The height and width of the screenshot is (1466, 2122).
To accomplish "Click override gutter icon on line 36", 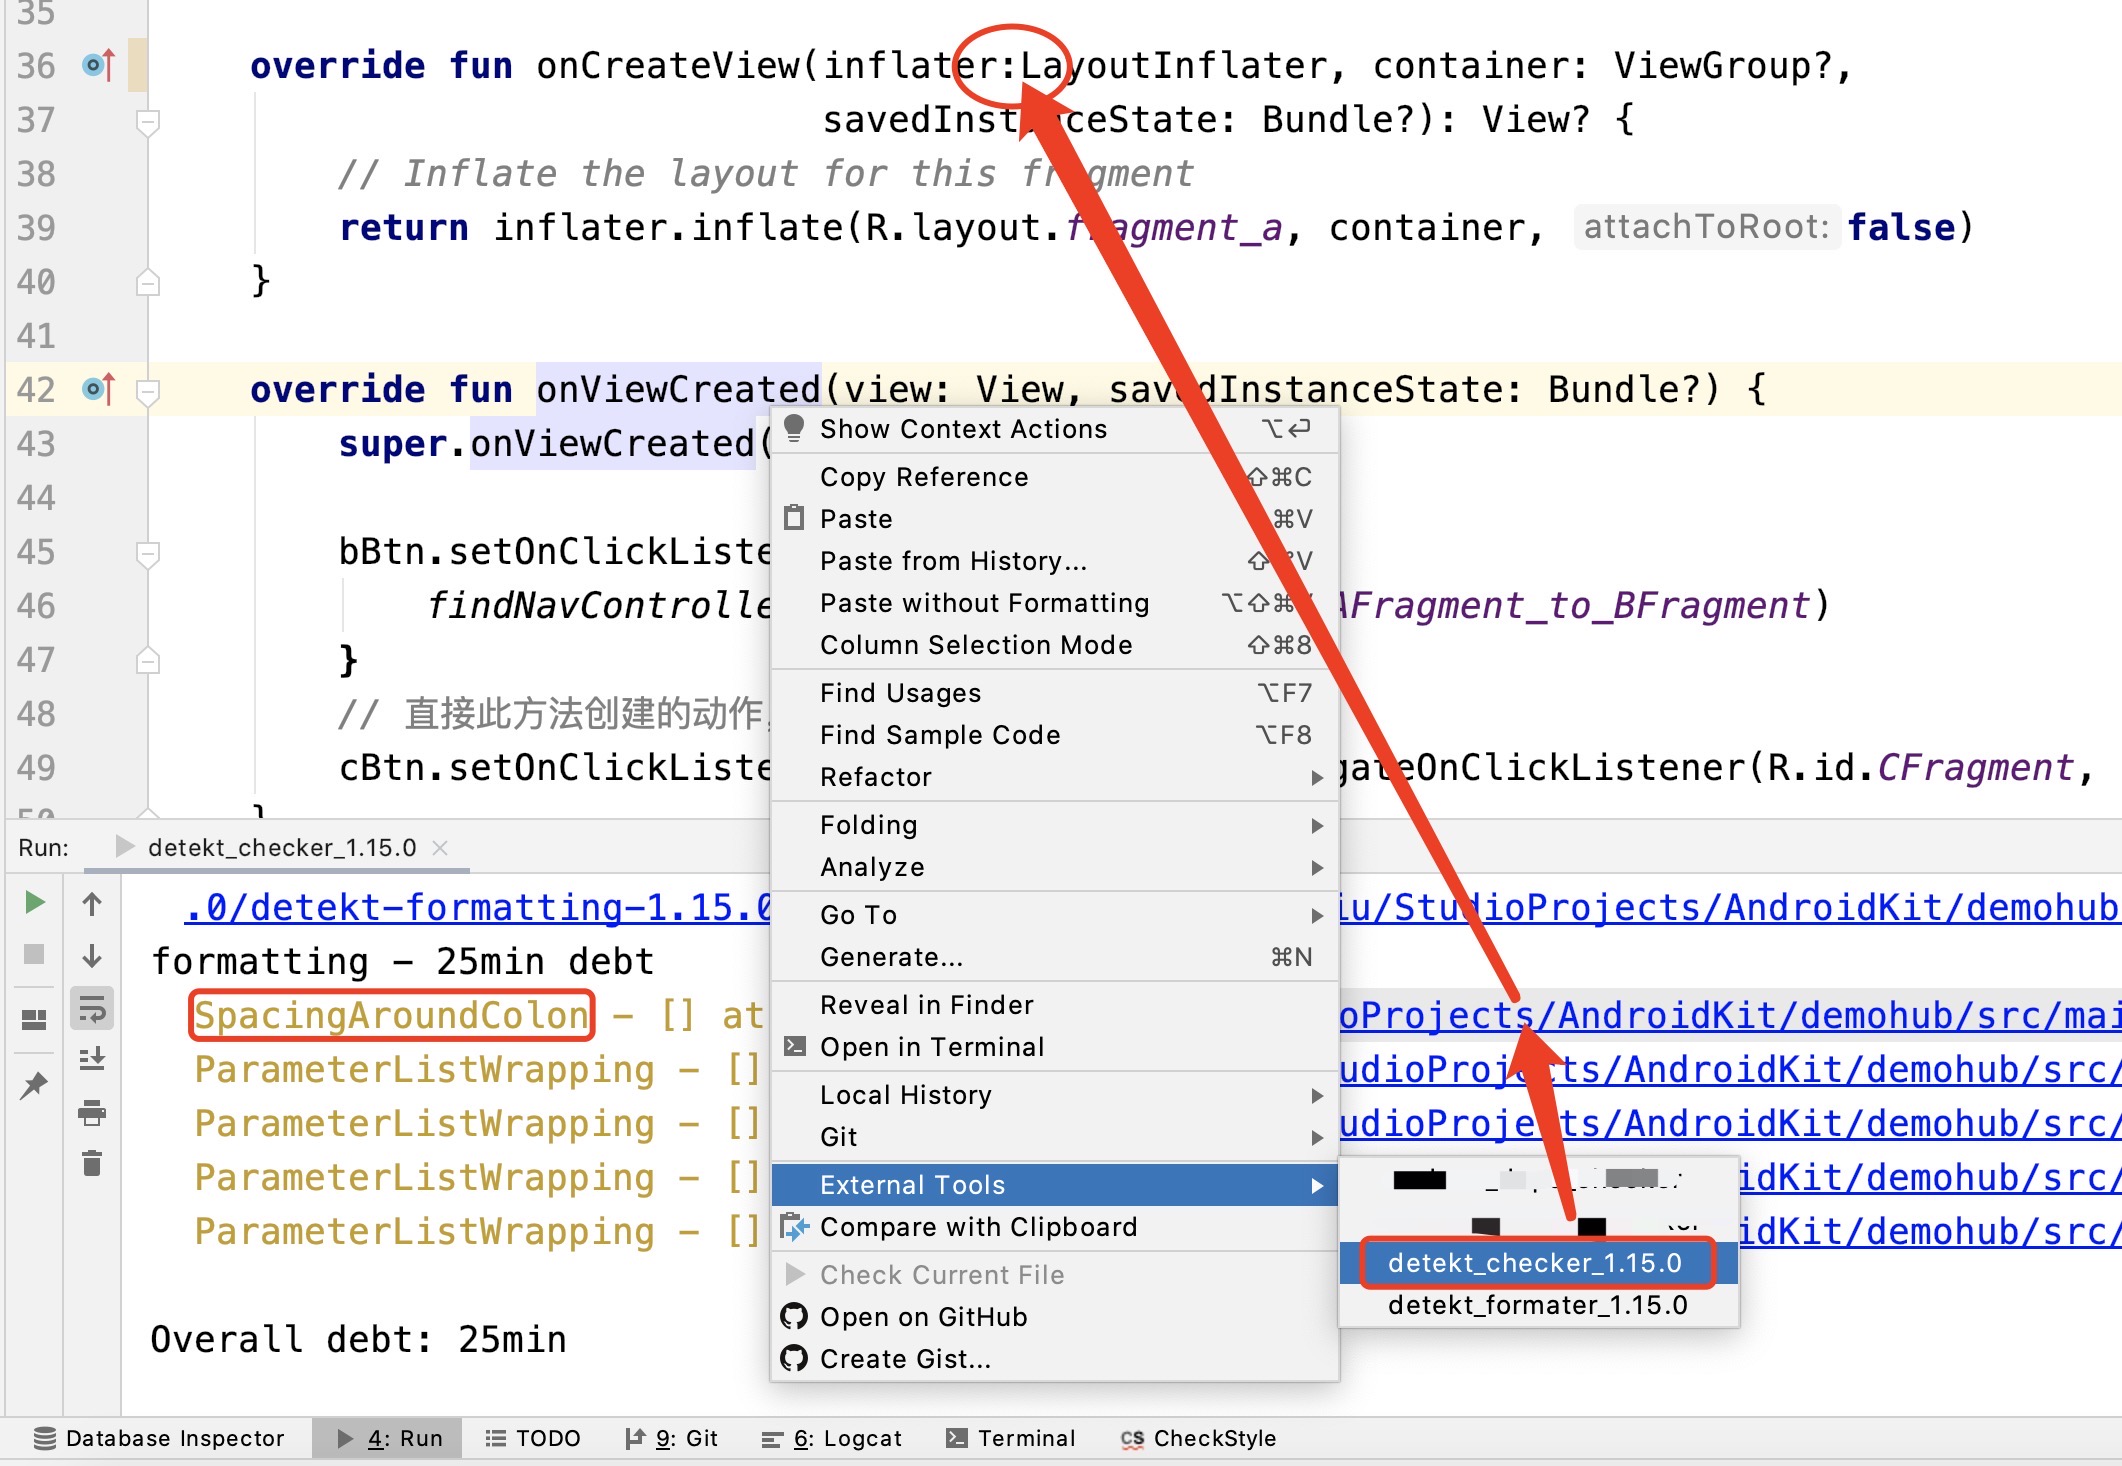I will point(98,66).
